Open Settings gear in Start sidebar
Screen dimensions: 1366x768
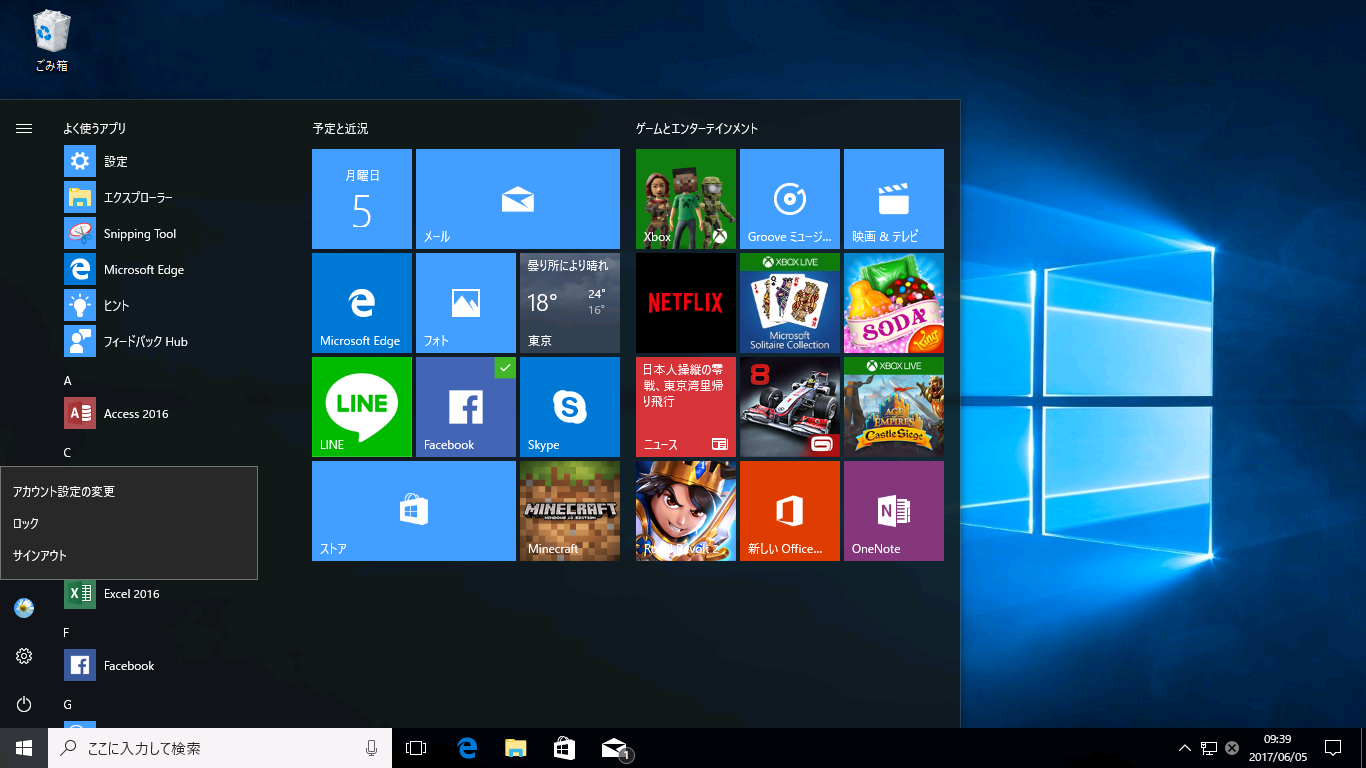pos(24,656)
